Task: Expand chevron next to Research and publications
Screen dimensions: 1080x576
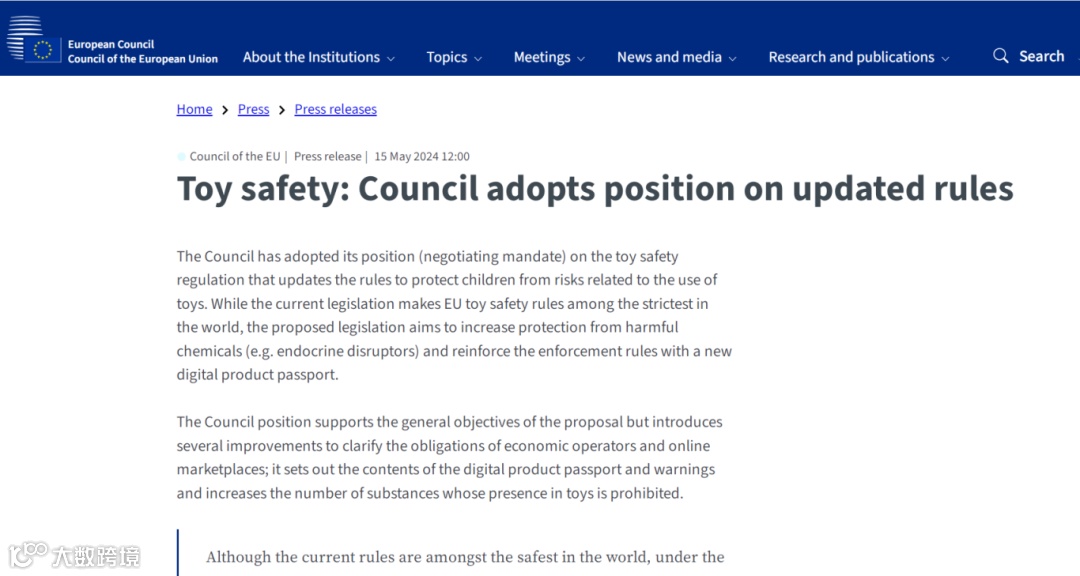Action: [x=945, y=59]
